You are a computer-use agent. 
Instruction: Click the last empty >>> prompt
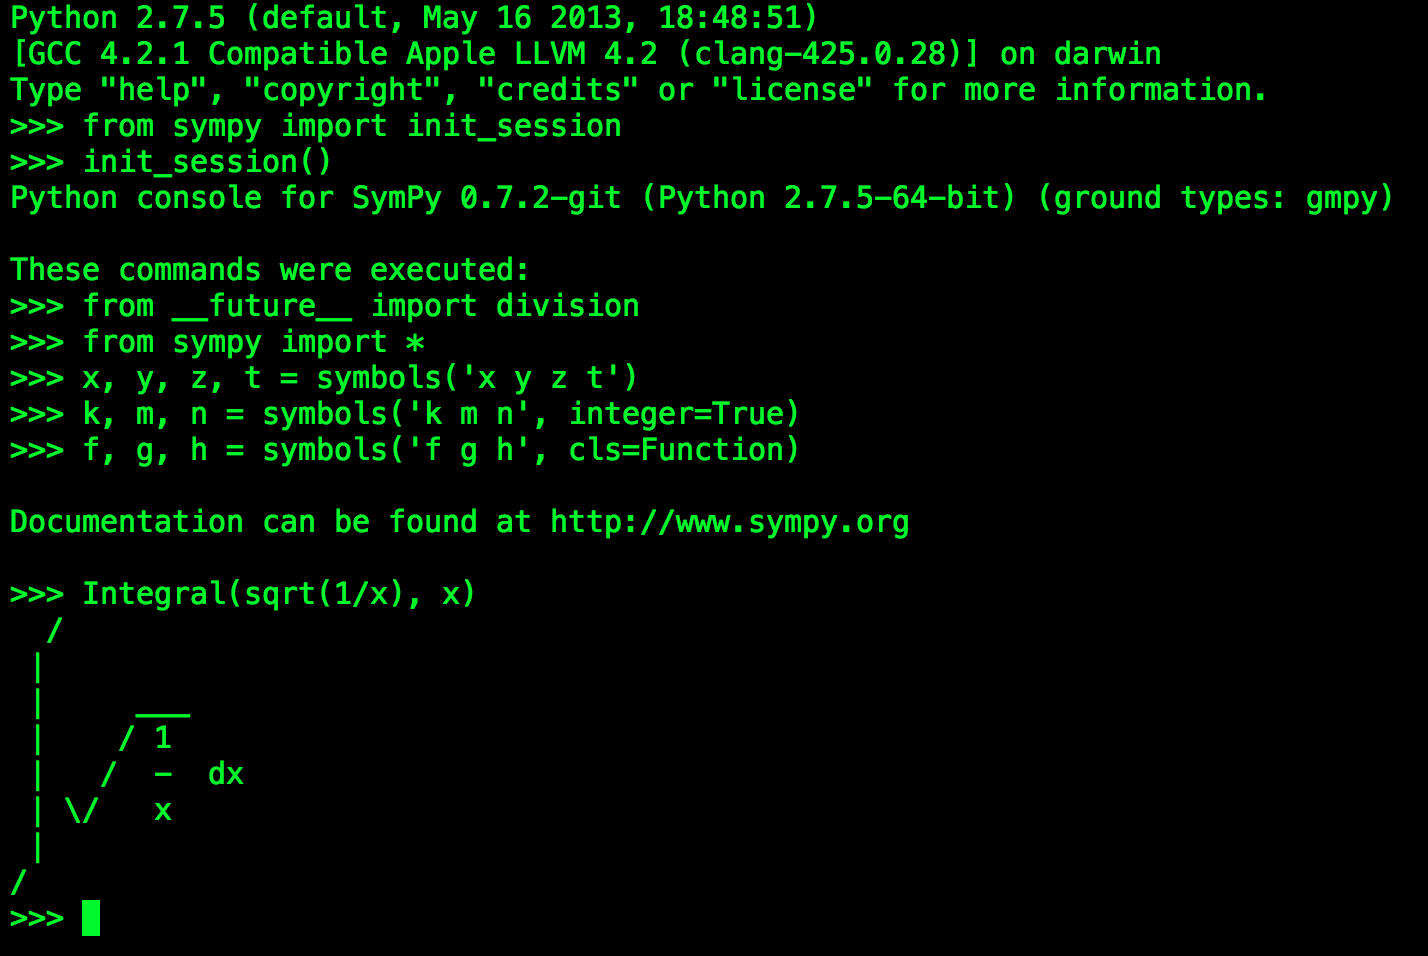[37, 918]
